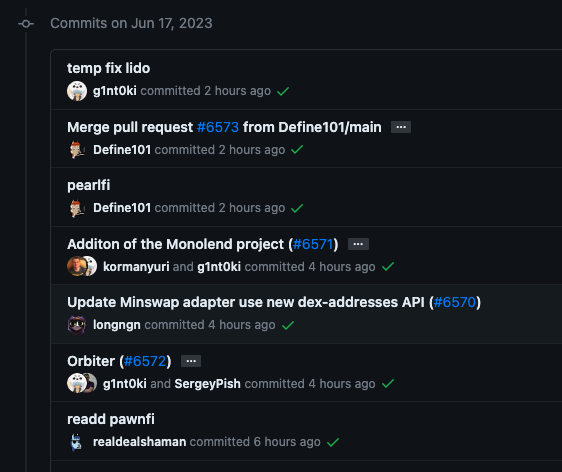Click Define101 avatar on pearlfi commit
The height and width of the screenshot is (472, 562).
click(77, 208)
